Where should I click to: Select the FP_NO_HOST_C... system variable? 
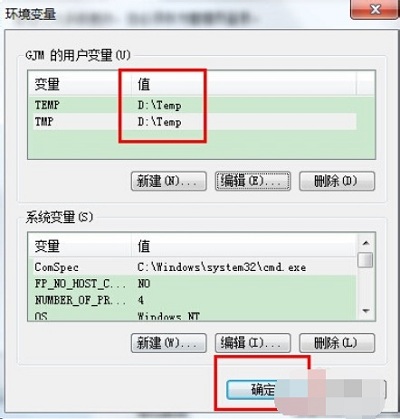pos(192,284)
